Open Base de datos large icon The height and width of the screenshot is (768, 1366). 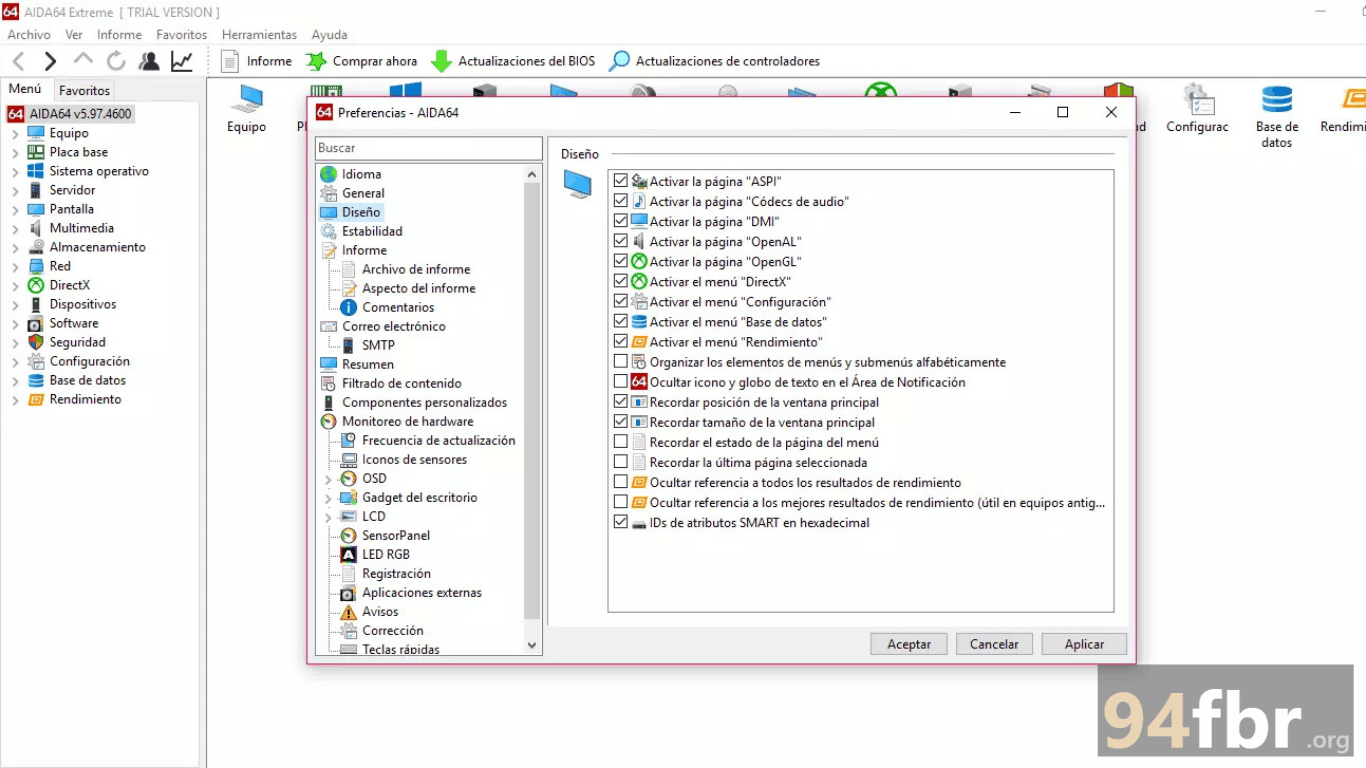(x=1277, y=117)
